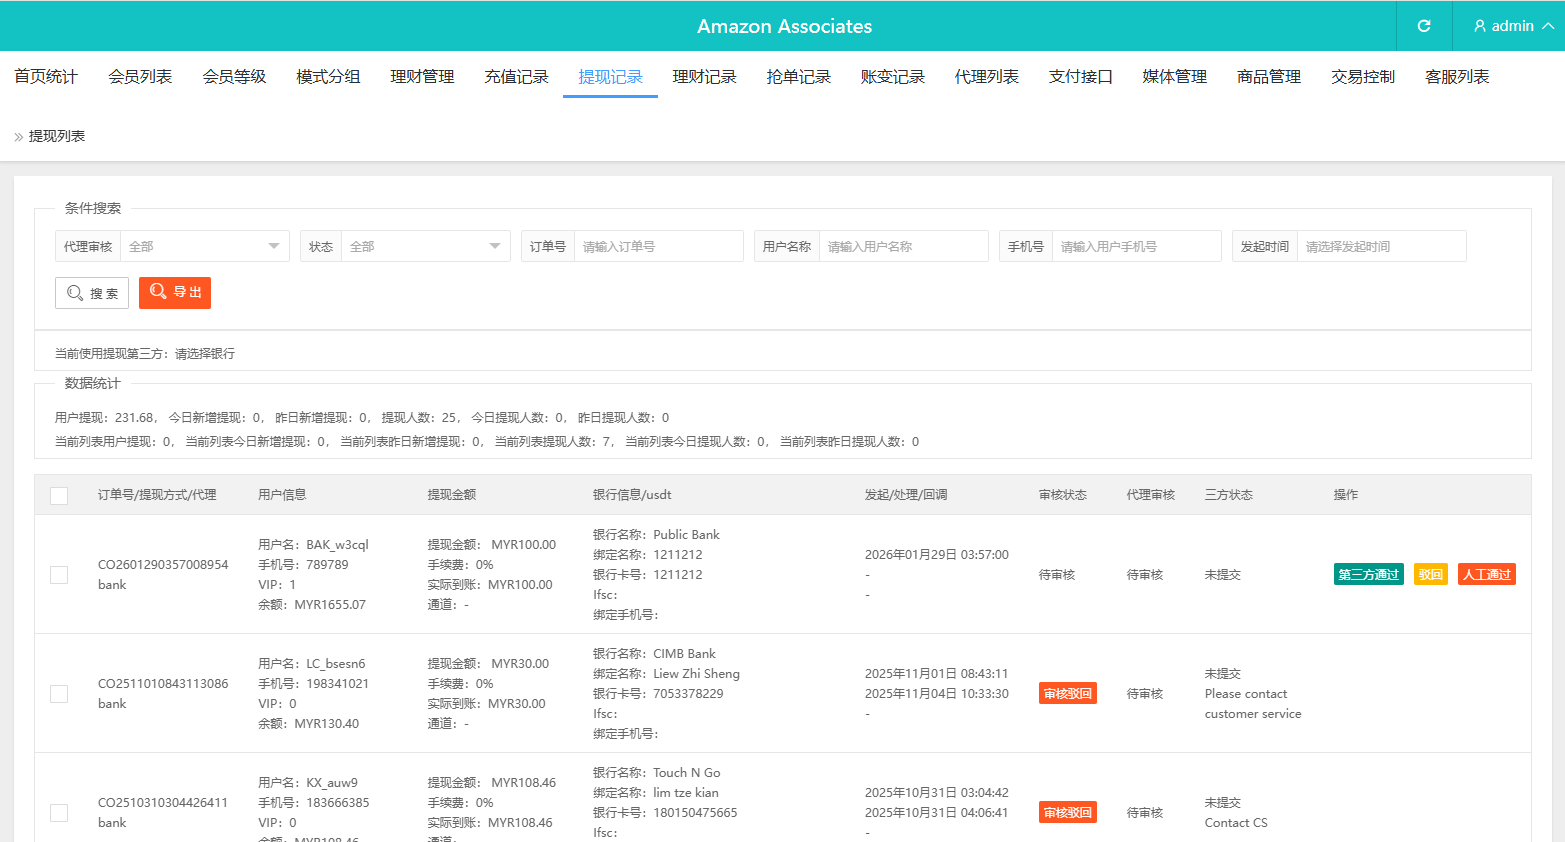Click the 发起时间 date picker field

pyautogui.click(x=1381, y=246)
